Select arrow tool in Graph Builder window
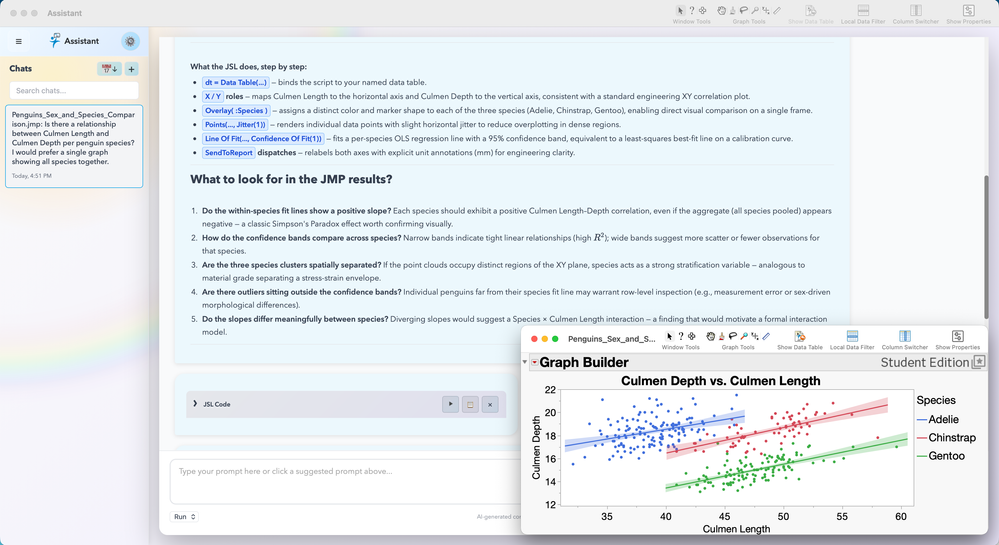 [669, 336]
